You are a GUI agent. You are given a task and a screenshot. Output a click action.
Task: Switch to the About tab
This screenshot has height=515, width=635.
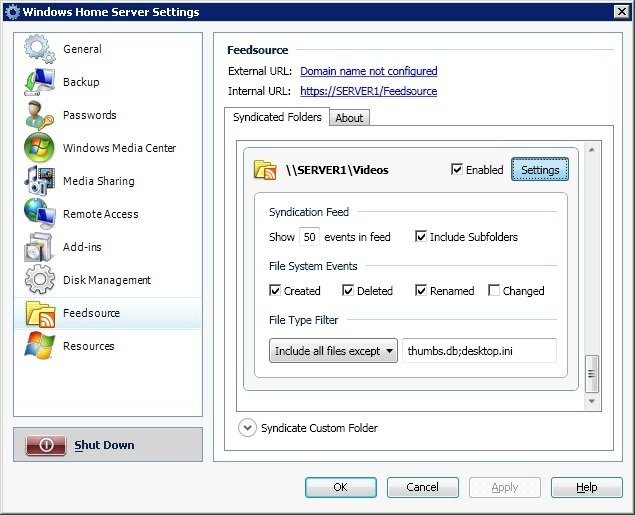click(x=349, y=118)
